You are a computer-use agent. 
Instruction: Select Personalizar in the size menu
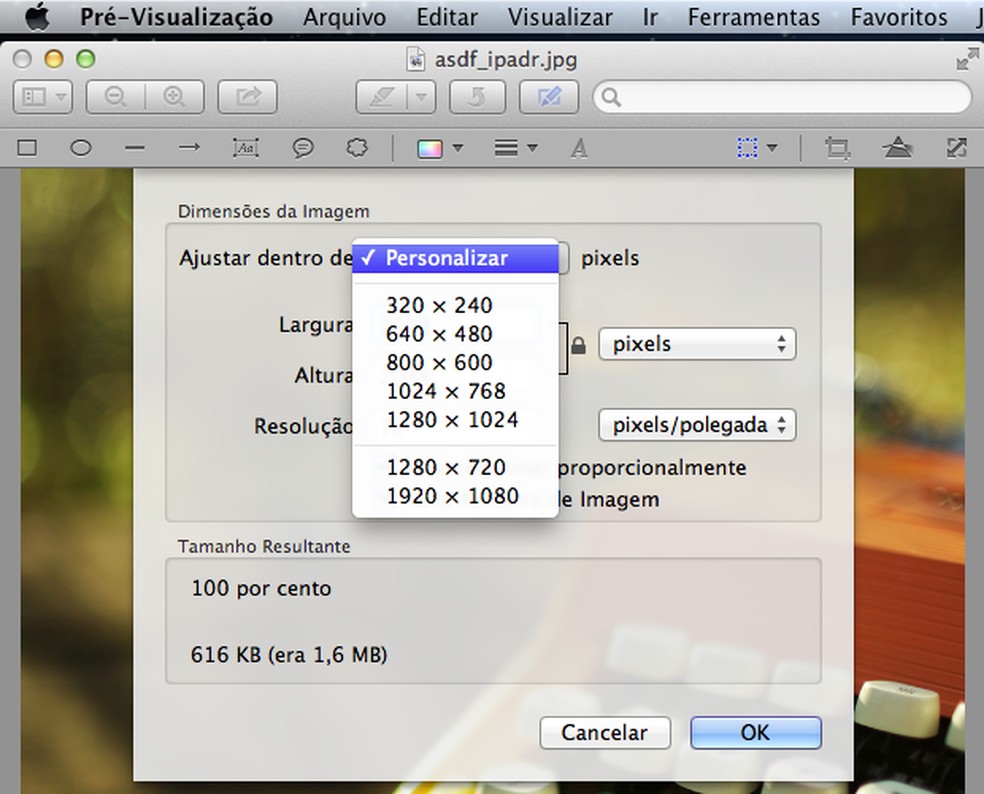click(456, 258)
